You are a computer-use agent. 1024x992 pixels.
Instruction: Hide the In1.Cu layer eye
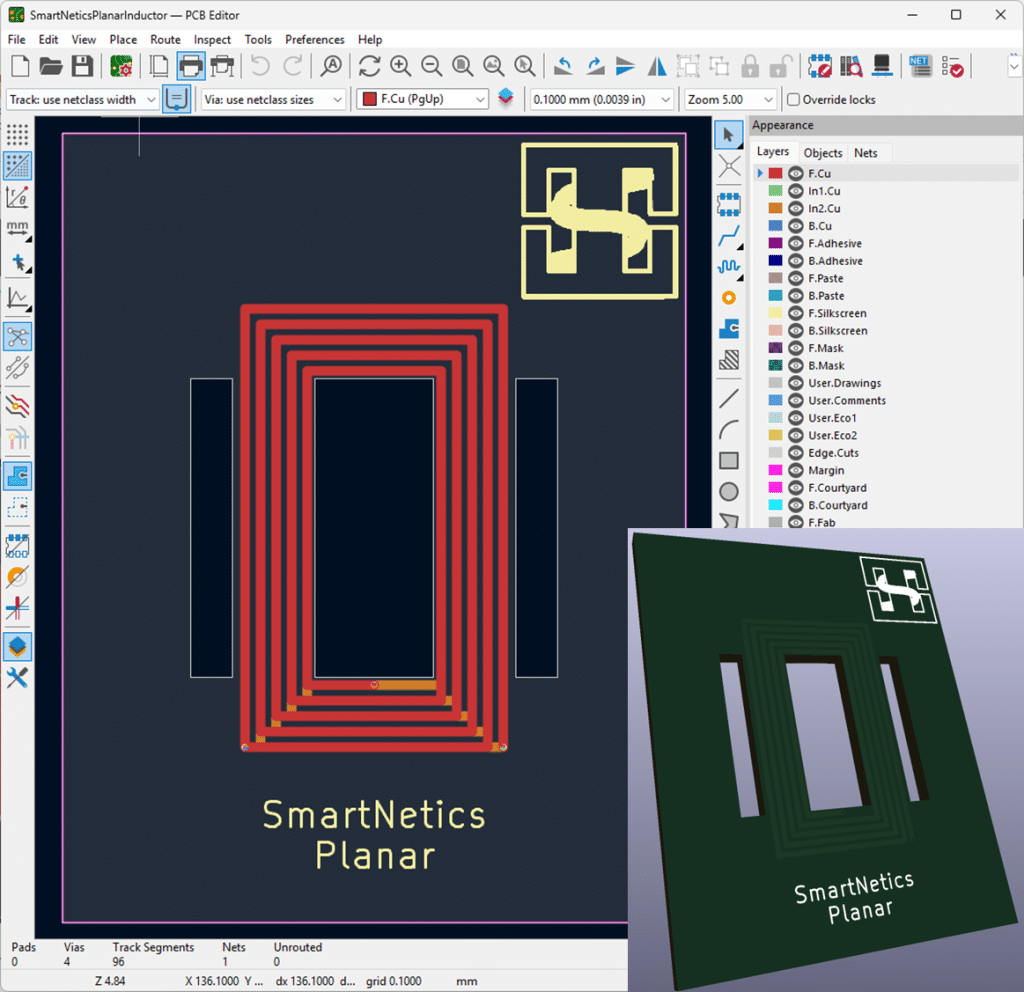(x=795, y=191)
